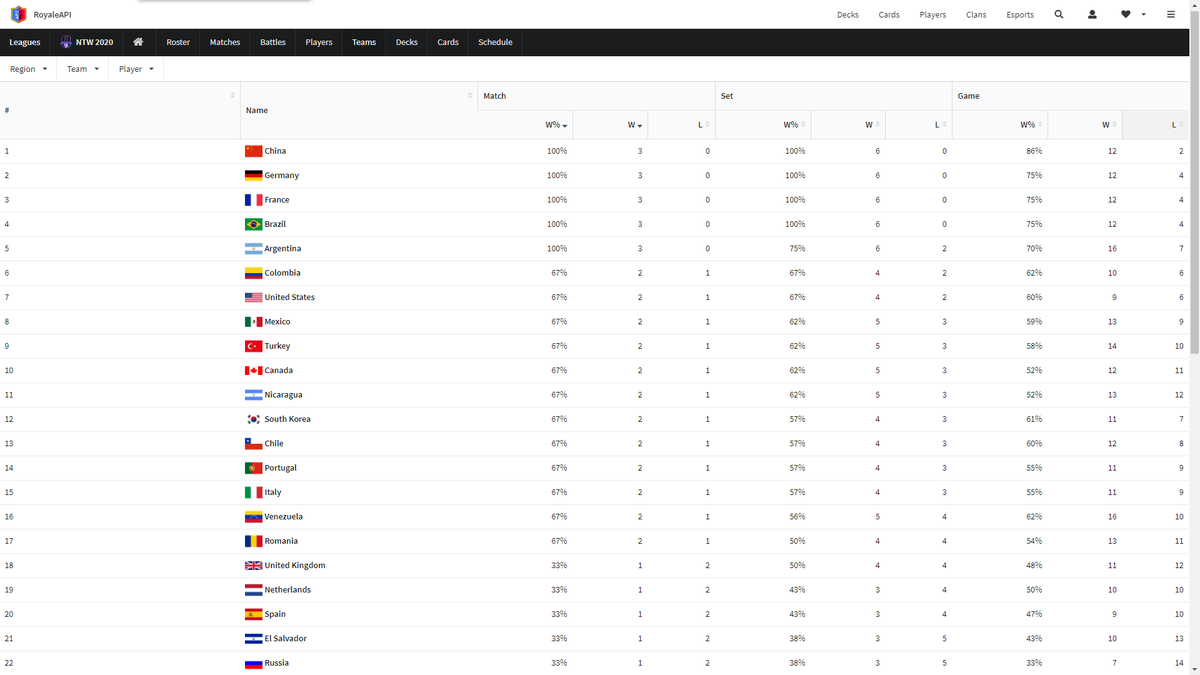Sort by Name column
Image resolution: width=1200 pixels, height=675 pixels.
tap(359, 110)
